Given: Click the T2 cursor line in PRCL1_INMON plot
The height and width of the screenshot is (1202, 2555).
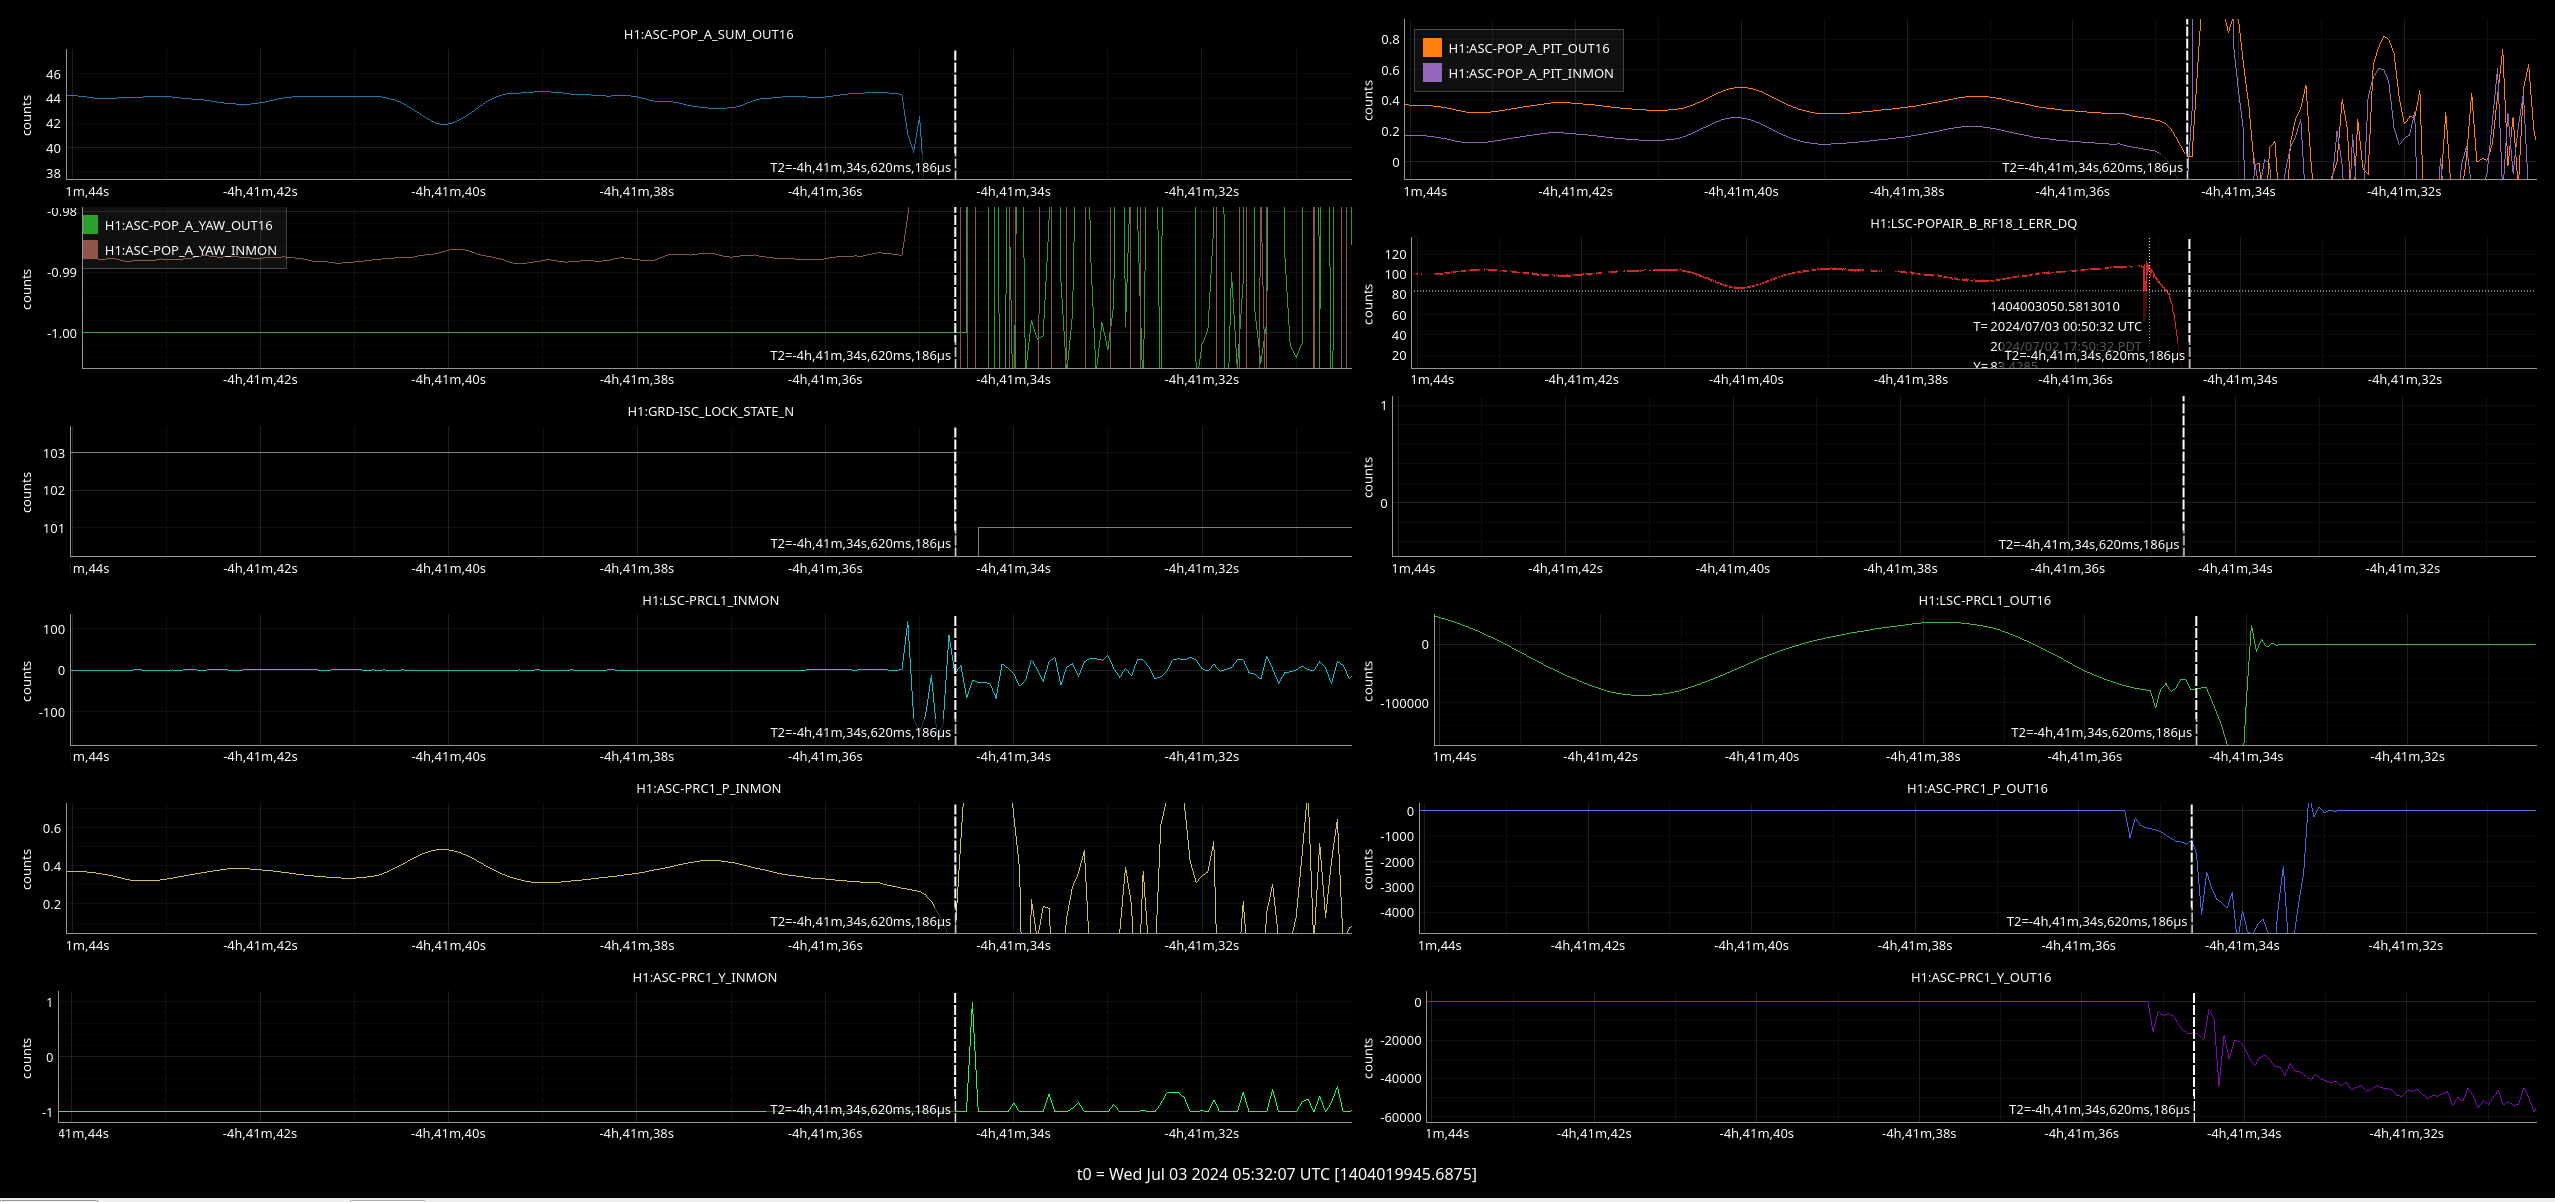Looking at the screenshot, I should (955, 680).
